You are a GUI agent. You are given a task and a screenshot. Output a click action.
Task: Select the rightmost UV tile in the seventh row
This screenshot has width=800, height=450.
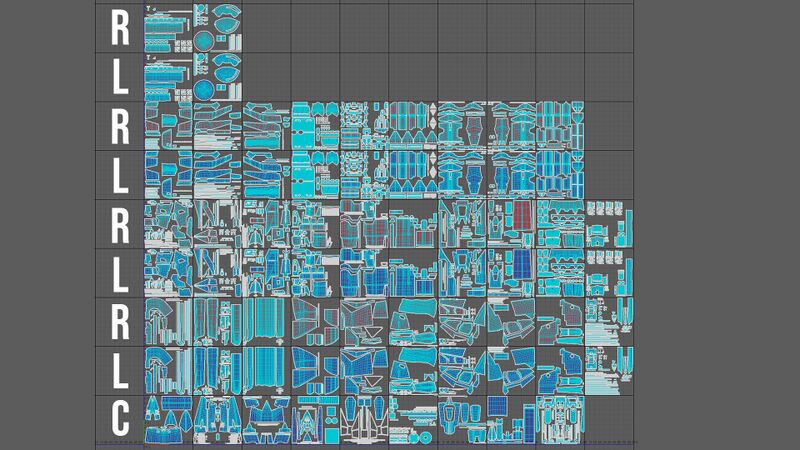pyautogui.click(x=609, y=321)
